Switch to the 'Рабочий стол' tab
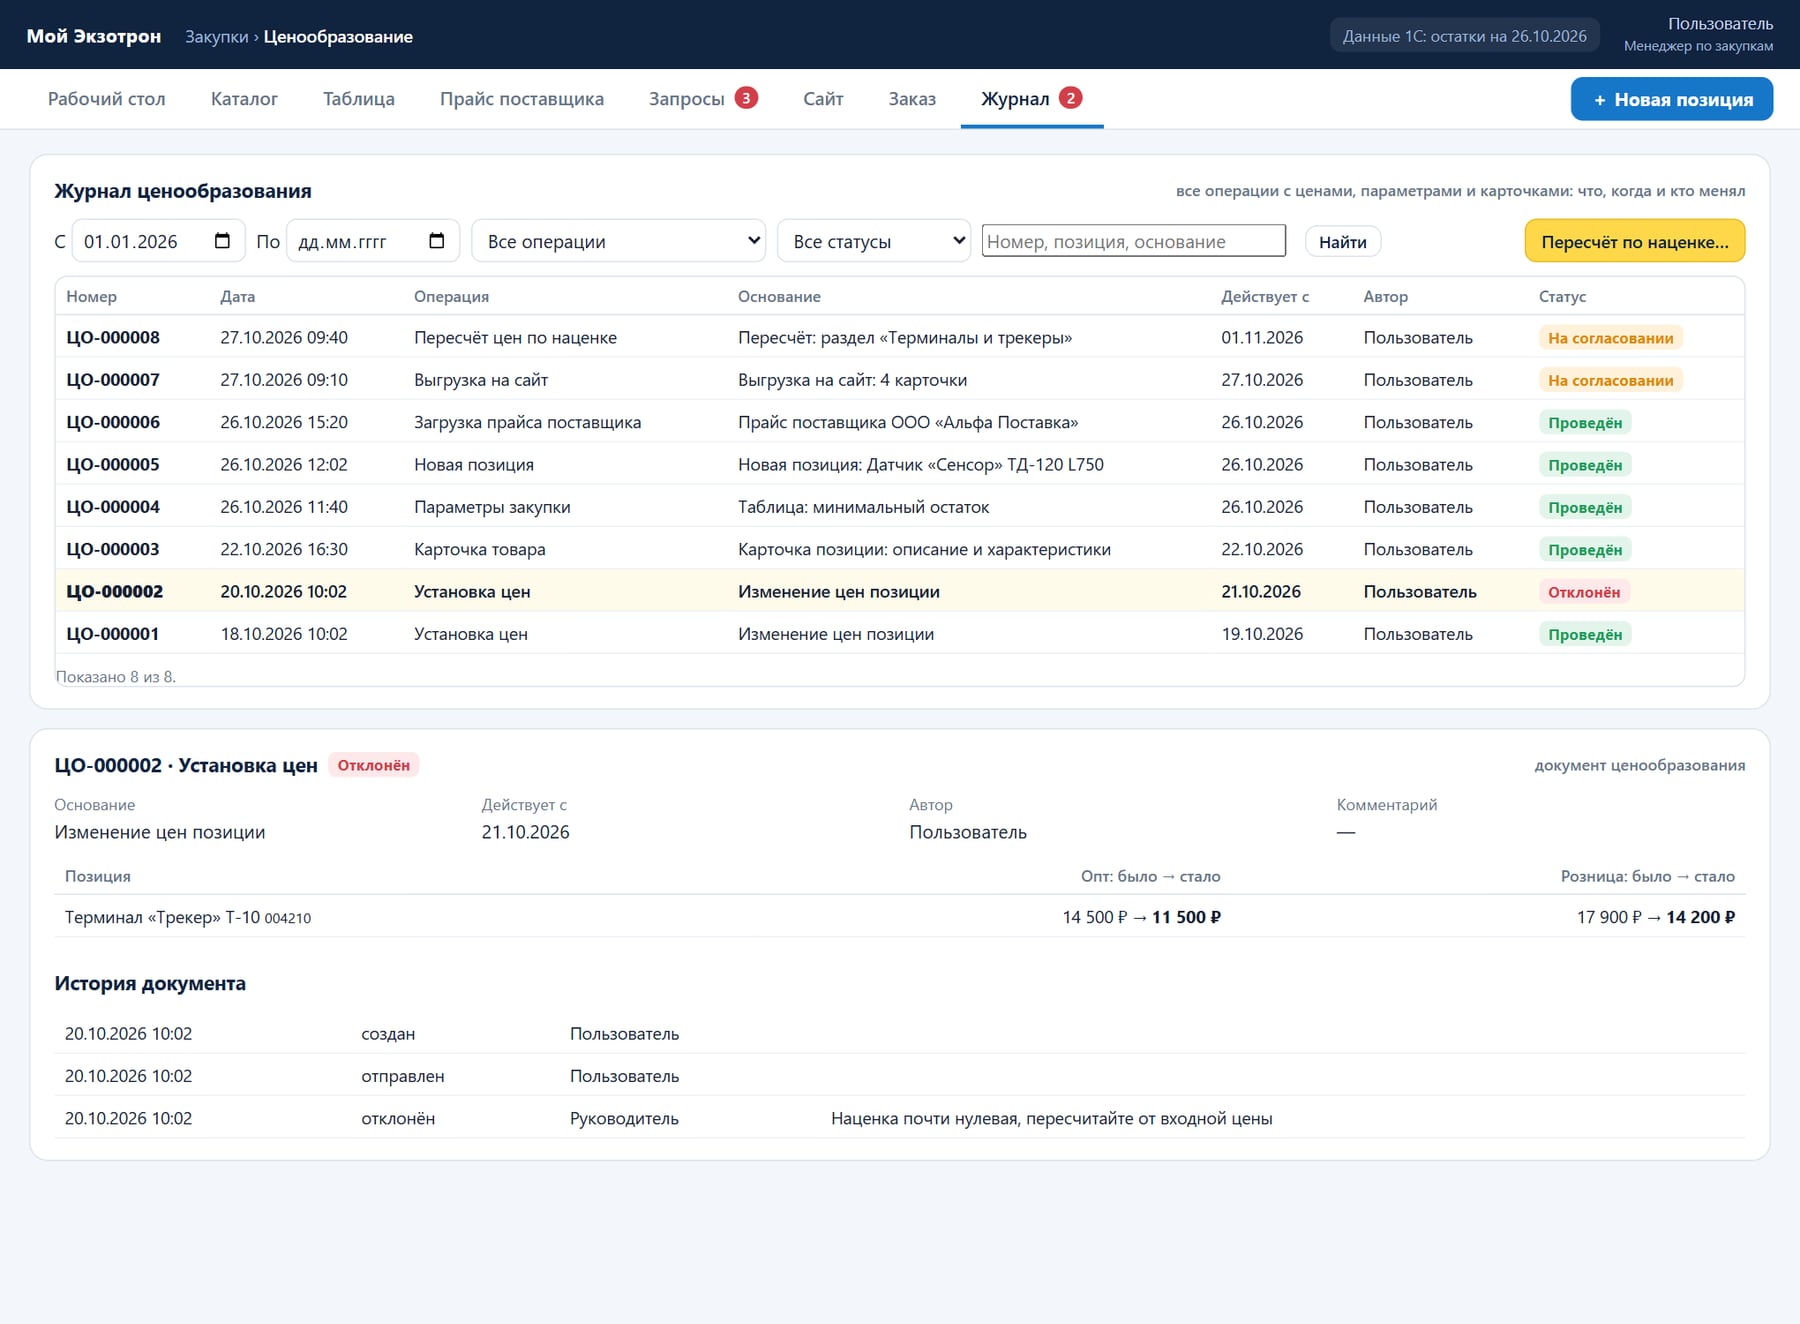 coord(107,99)
